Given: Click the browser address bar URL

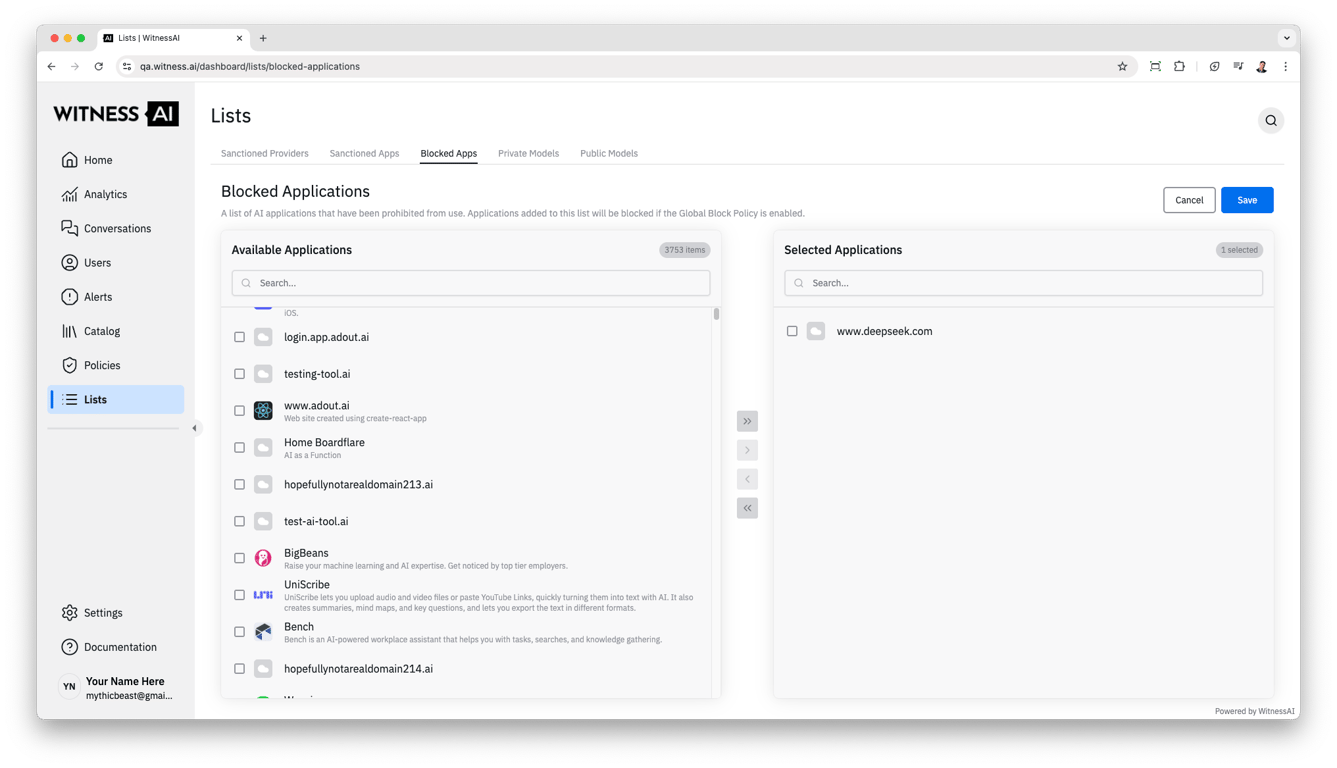Looking at the screenshot, I should pos(250,67).
